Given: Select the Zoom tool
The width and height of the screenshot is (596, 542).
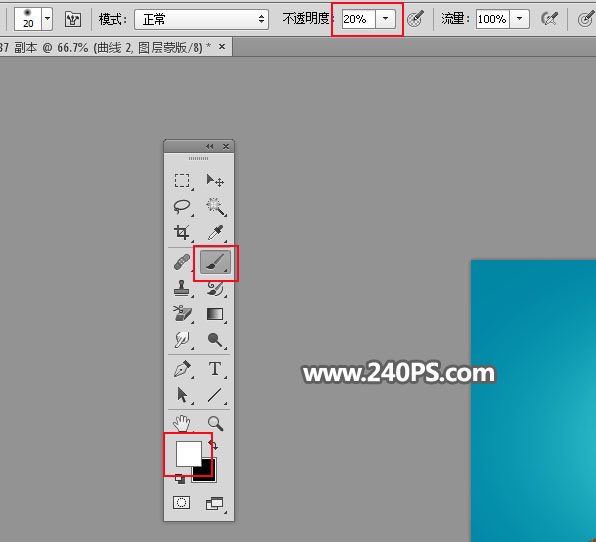Looking at the screenshot, I should pos(215,423).
